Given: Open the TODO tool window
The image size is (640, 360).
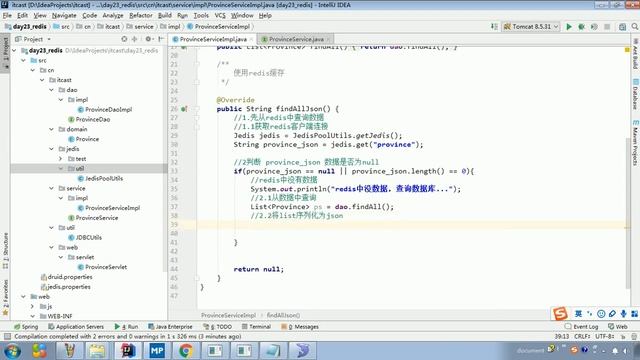Looking at the screenshot, I should click(218, 327).
